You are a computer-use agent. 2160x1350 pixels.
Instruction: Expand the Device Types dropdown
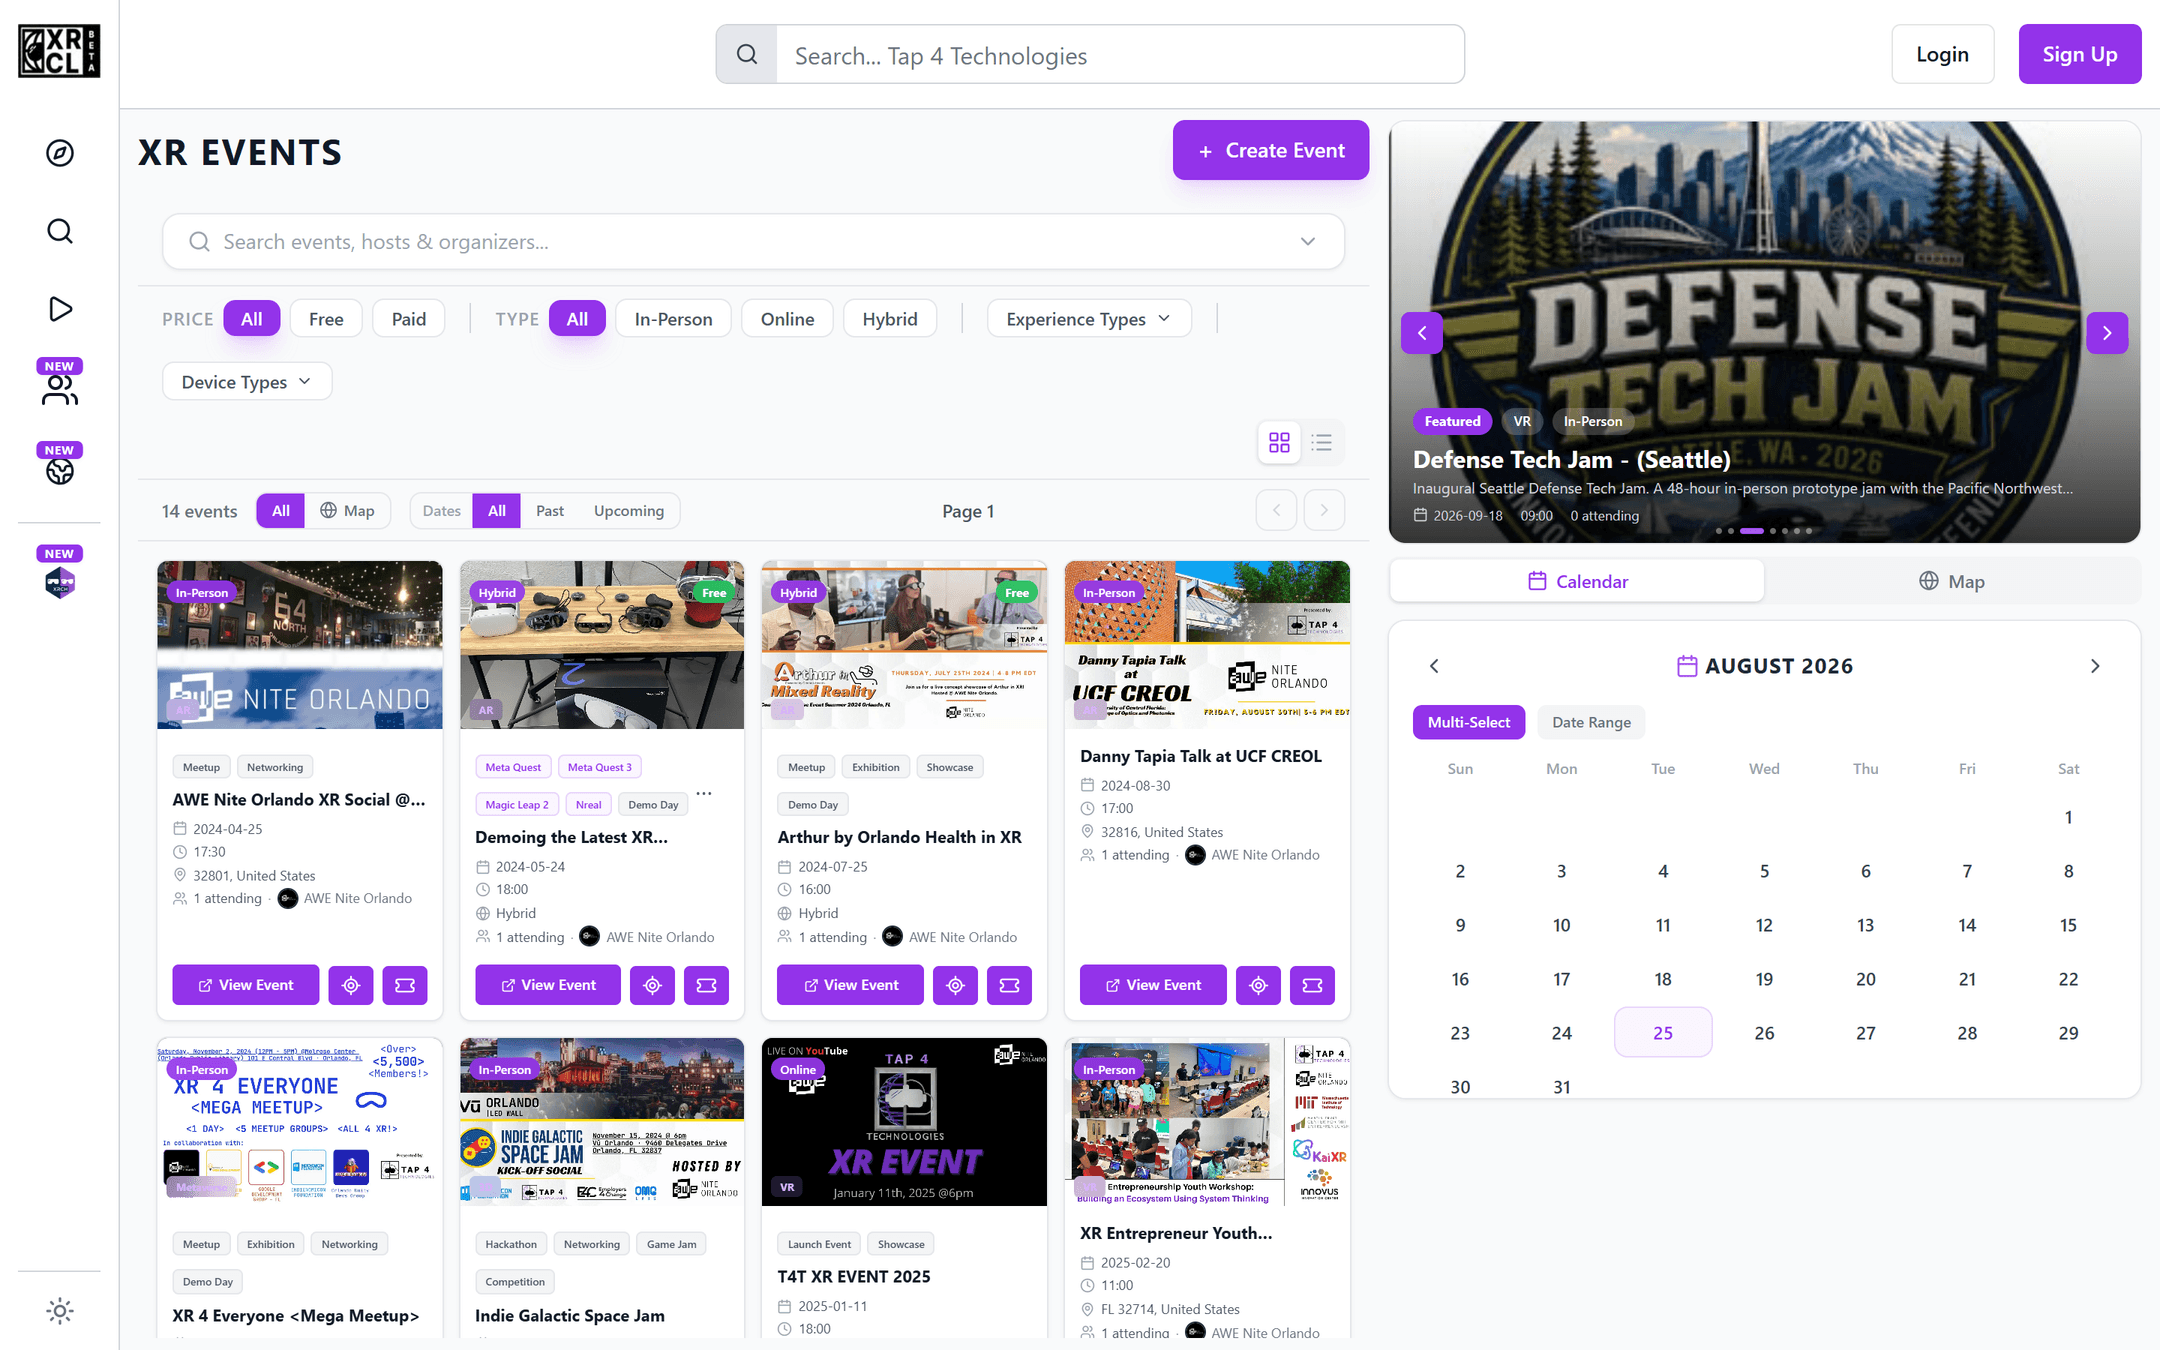point(247,382)
